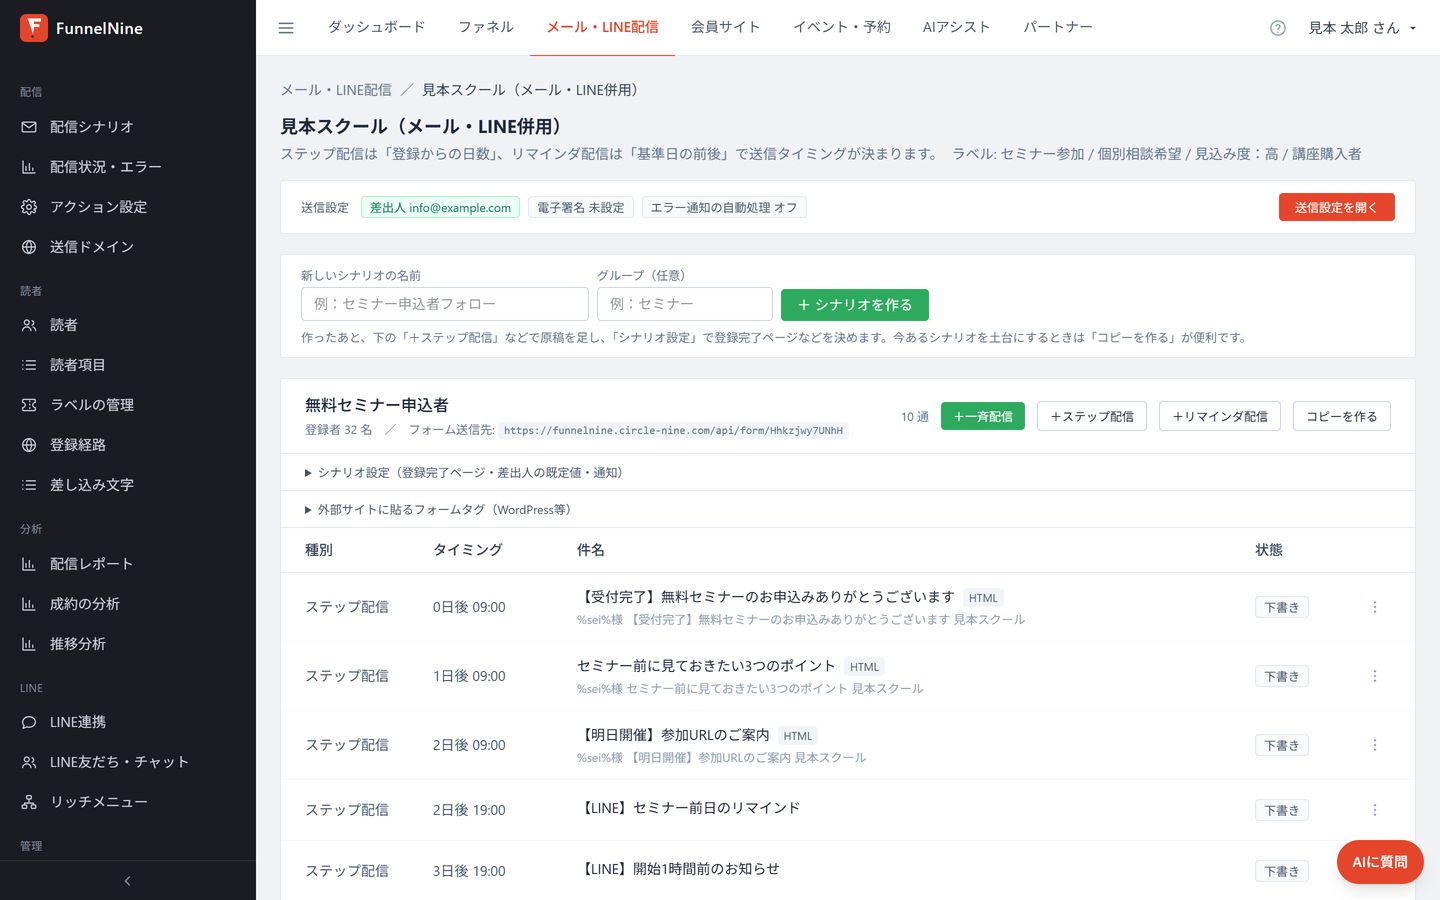1440x900 pixels.
Task: Open 推移分析 chart item
Action: (x=128, y=644)
